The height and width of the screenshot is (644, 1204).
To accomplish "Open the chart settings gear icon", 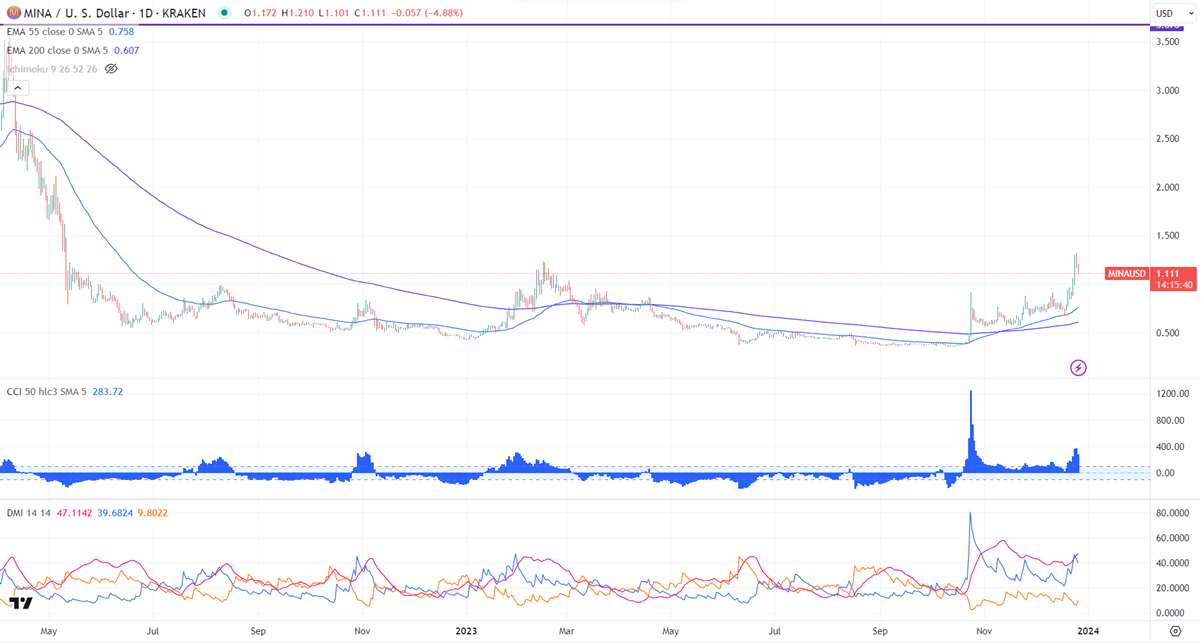I will pos(1176,631).
